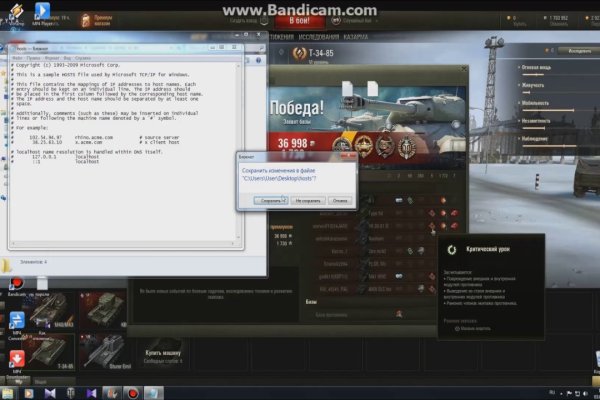Click the Bandicam record icon in taskbar

coord(133,393)
